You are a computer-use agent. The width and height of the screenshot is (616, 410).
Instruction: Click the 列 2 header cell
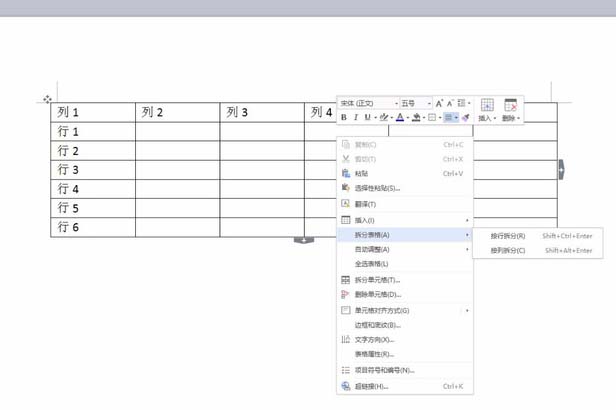coord(178,112)
